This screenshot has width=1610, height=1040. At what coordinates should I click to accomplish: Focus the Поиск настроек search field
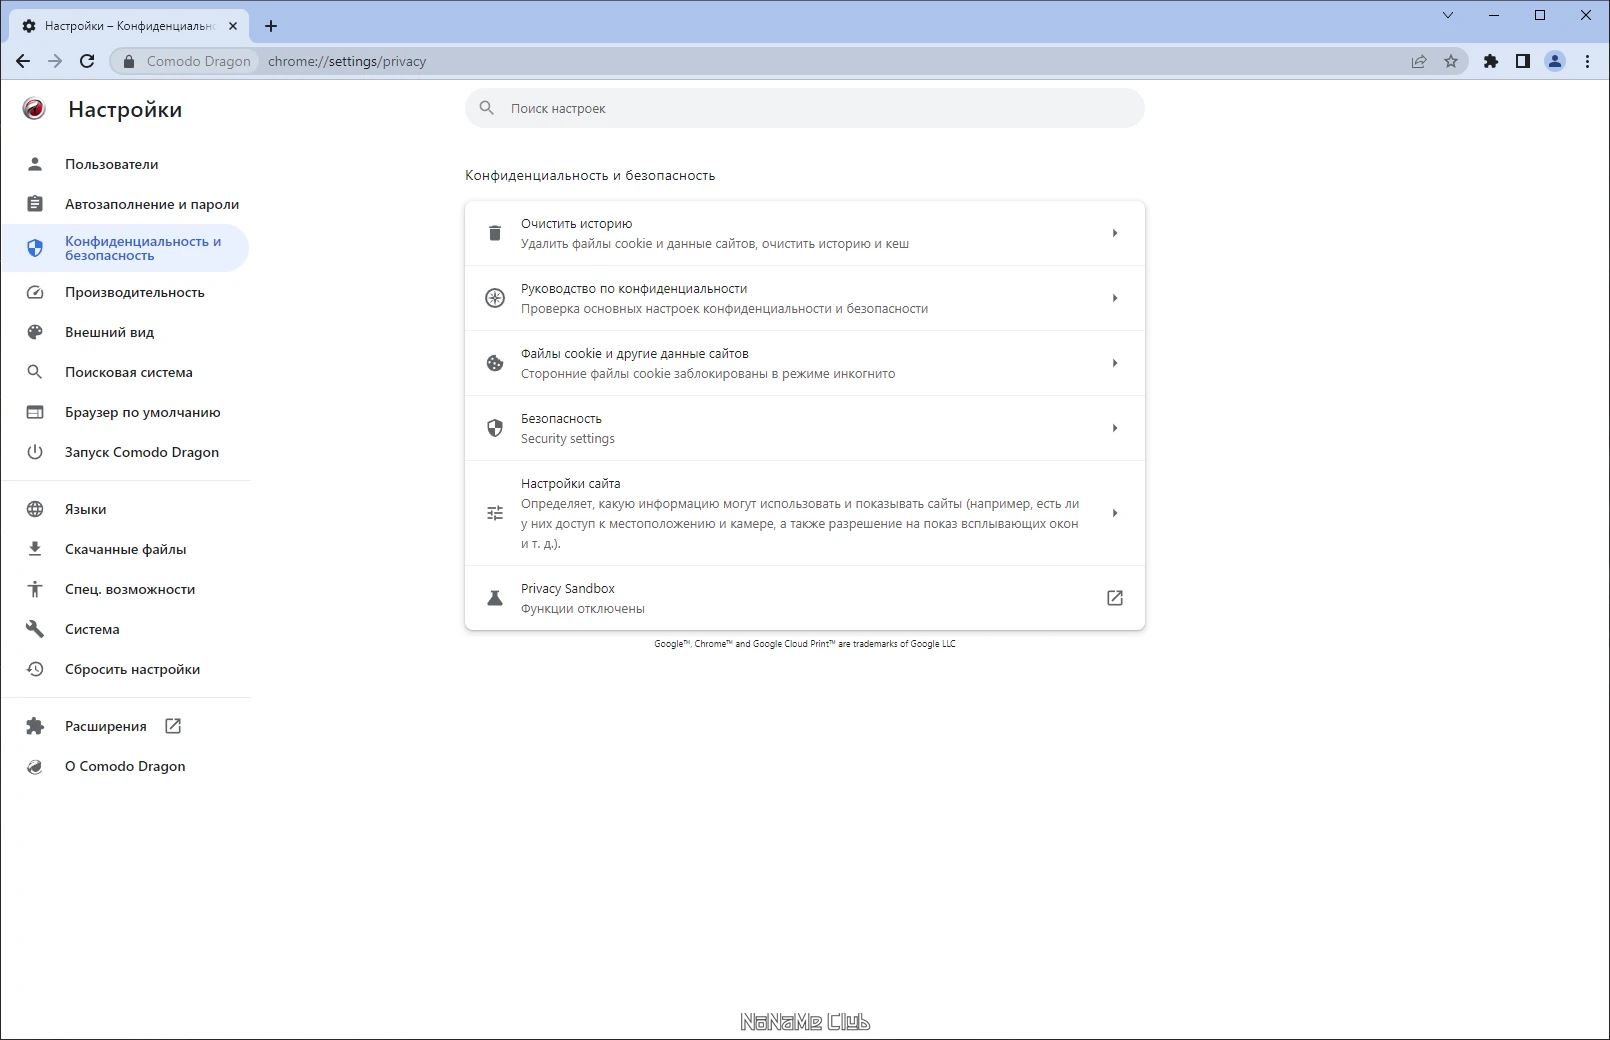click(x=805, y=108)
